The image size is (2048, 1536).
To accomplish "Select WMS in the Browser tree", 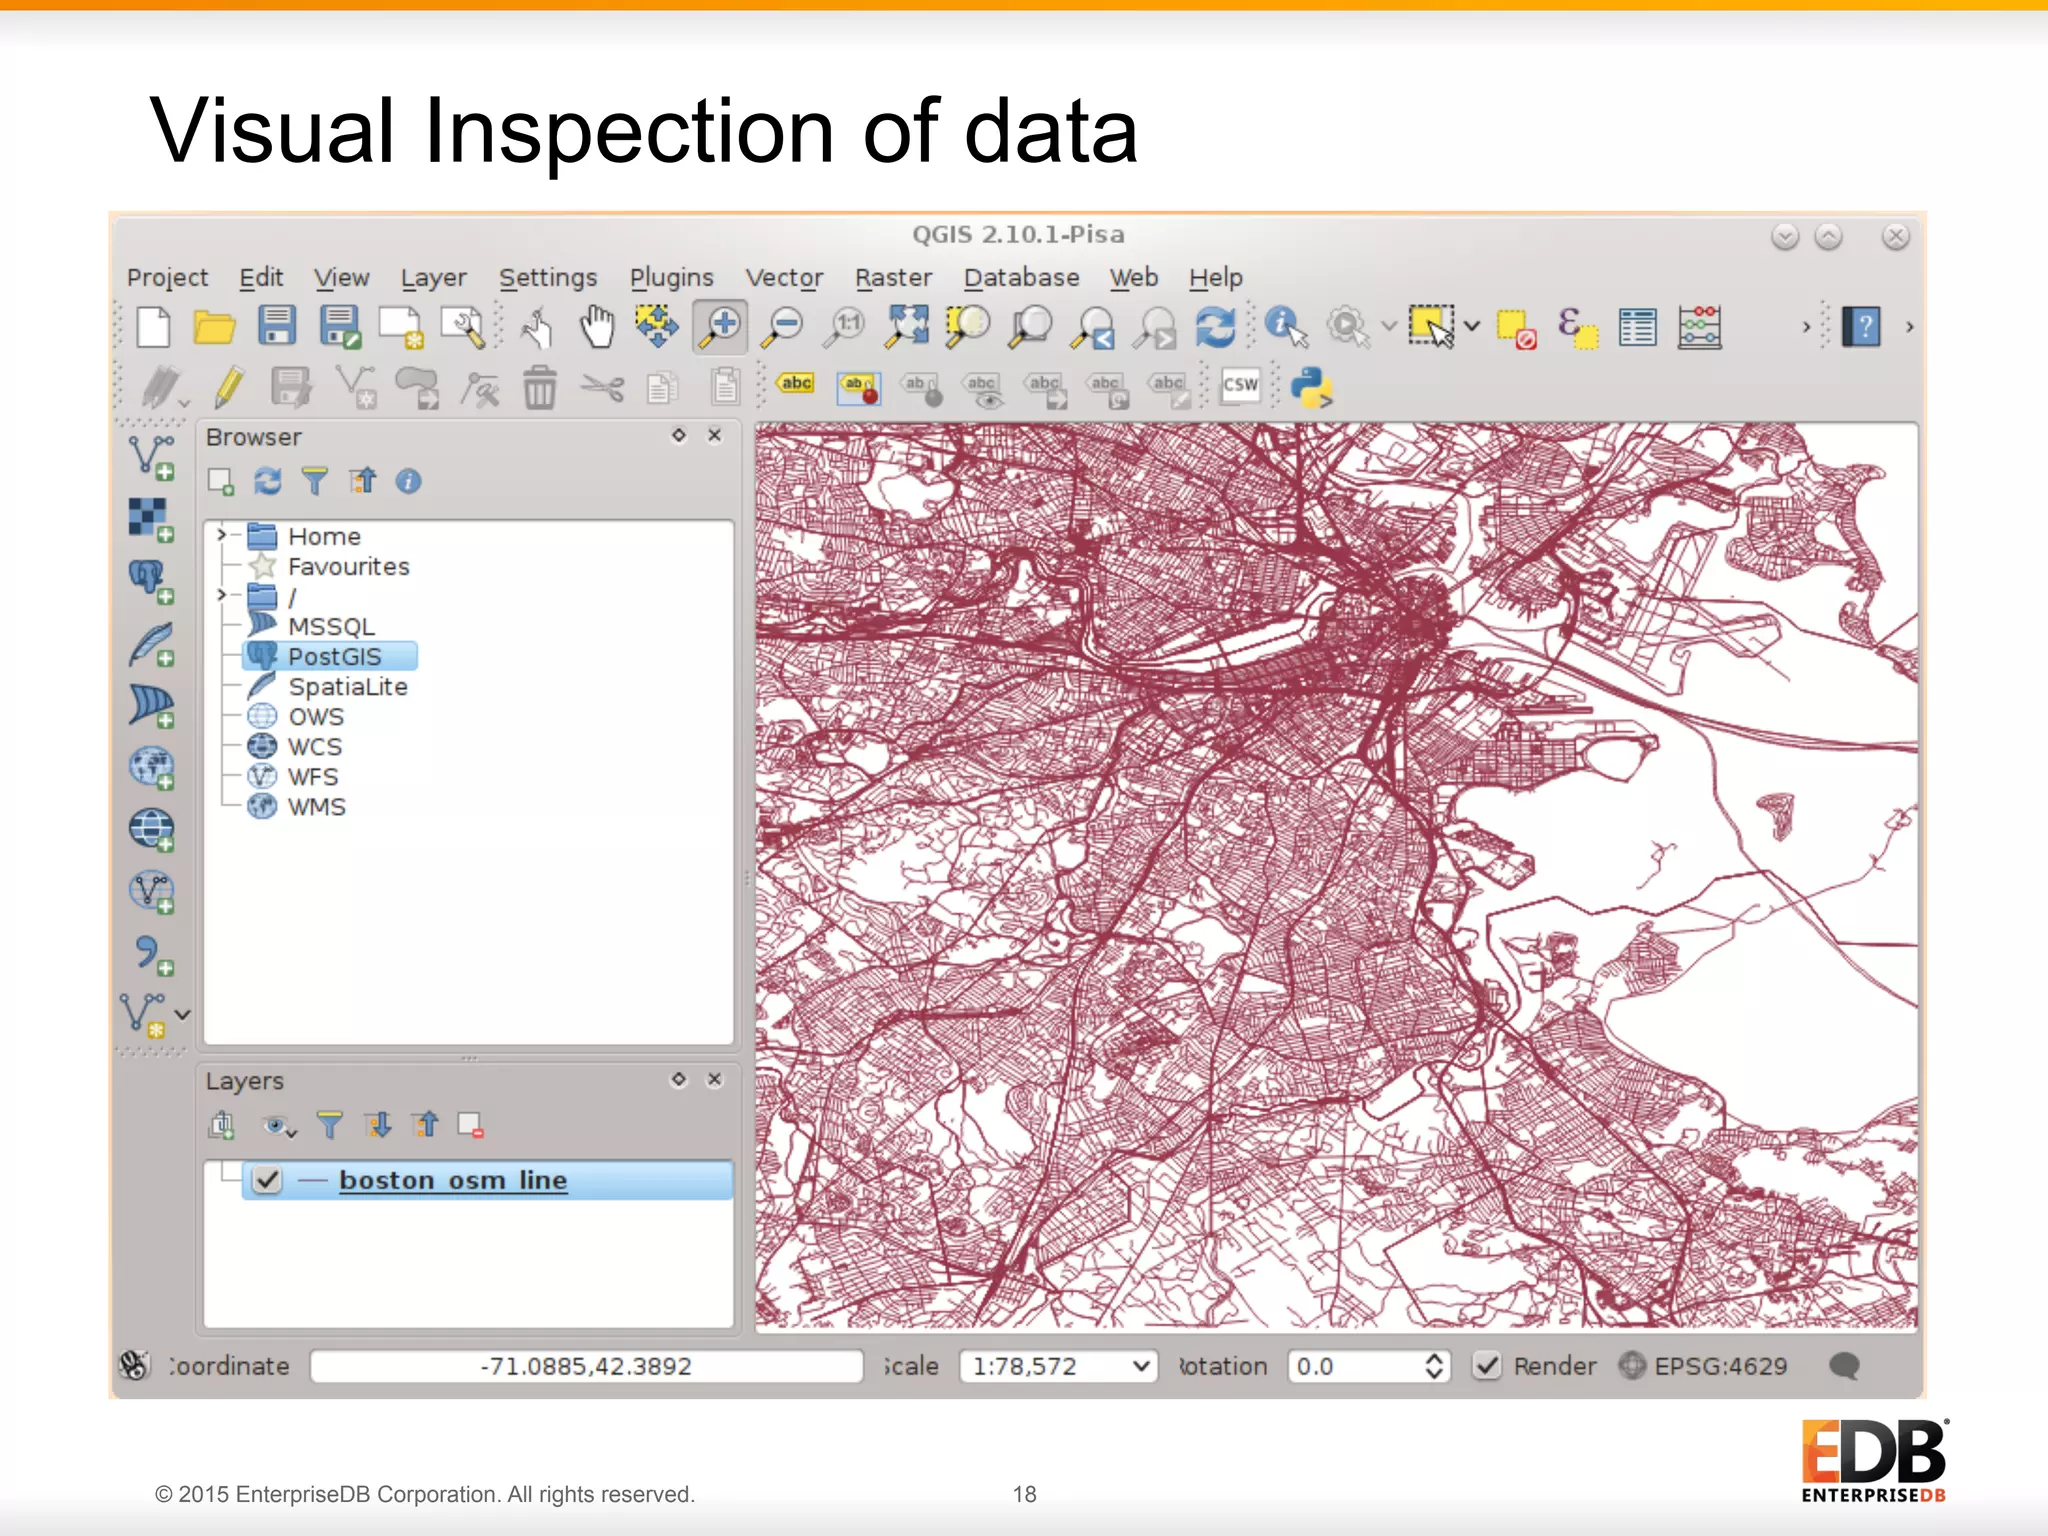I will pos(317,807).
